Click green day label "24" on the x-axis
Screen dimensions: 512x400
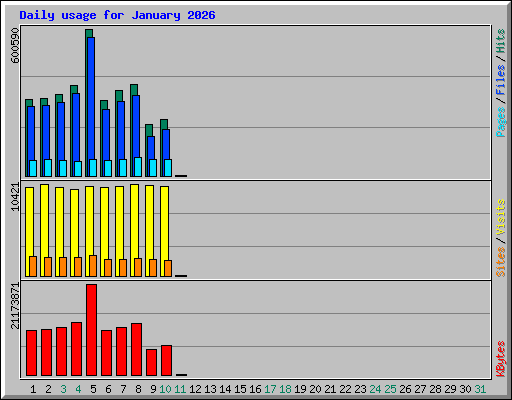click(375, 389)
